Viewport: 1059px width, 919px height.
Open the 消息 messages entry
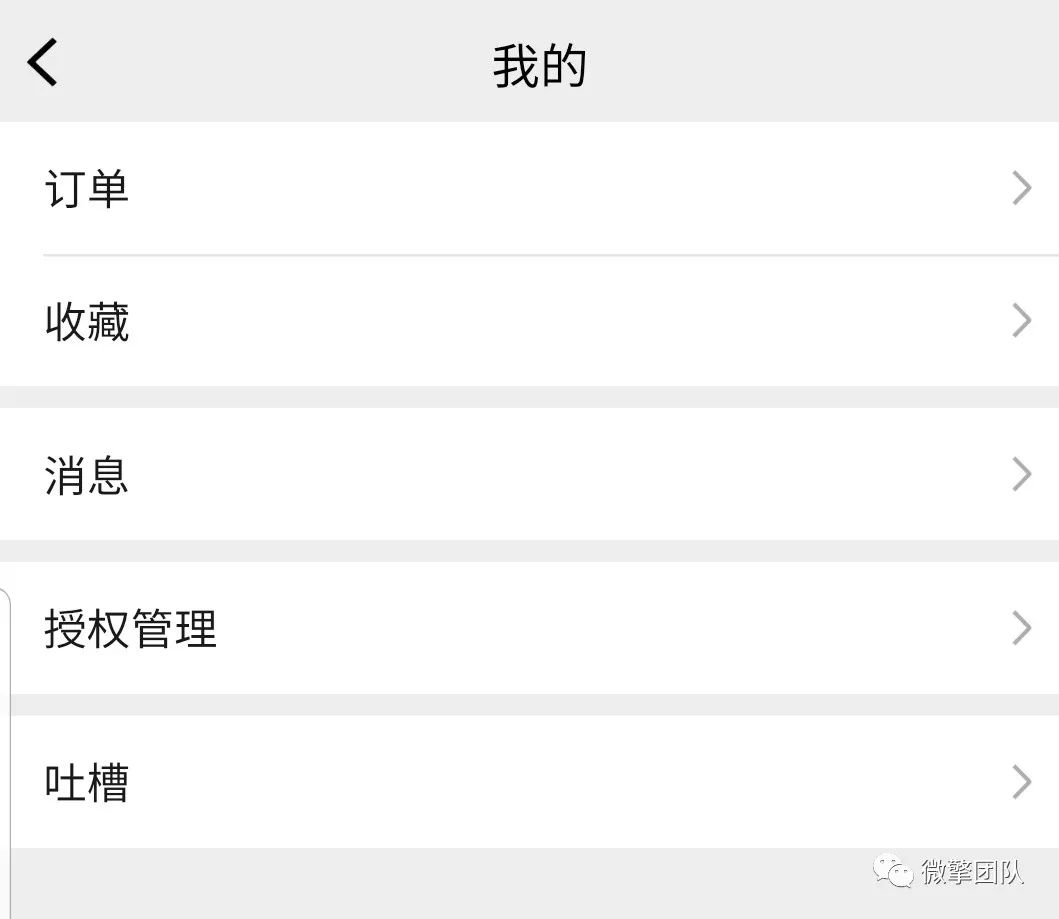point(530,474)
